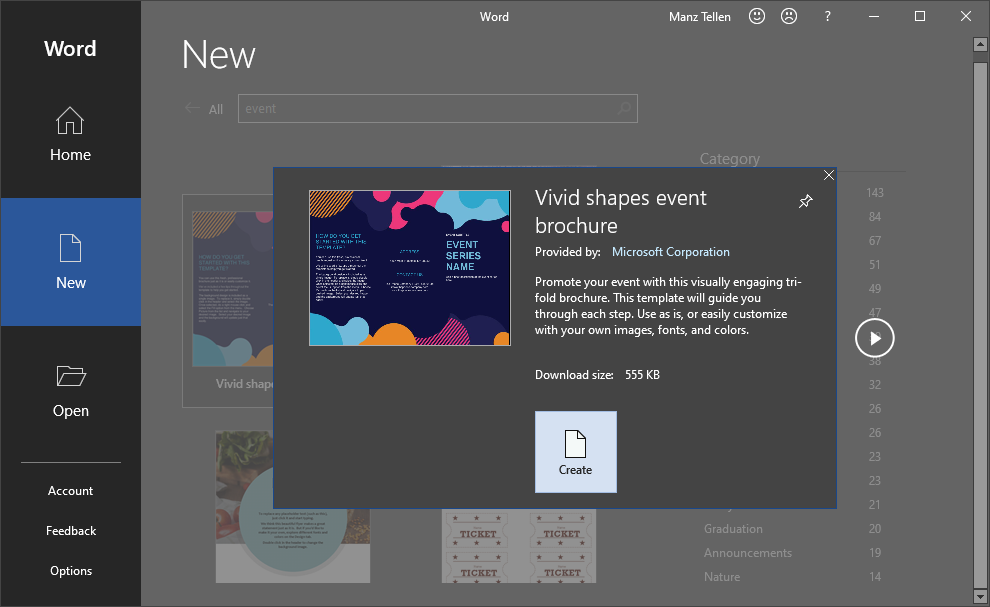Go back with the arrow icon
Viewport: 990px width, 607px height.
pyautogui.click(x=192, y=108)
